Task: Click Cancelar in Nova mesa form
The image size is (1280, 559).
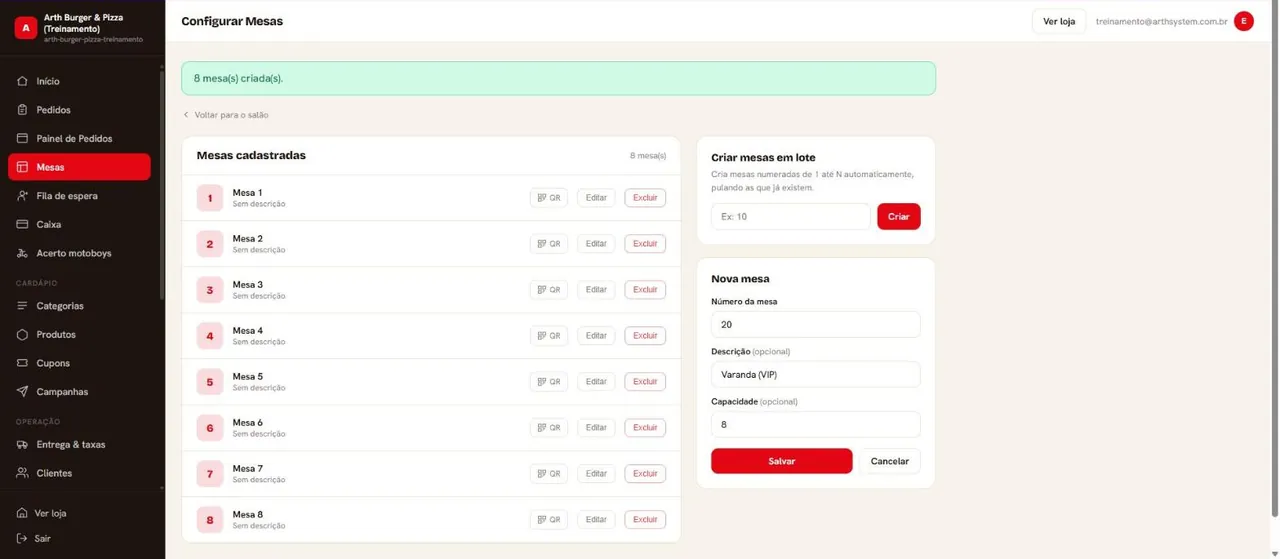Action: (x=890, y=461)
